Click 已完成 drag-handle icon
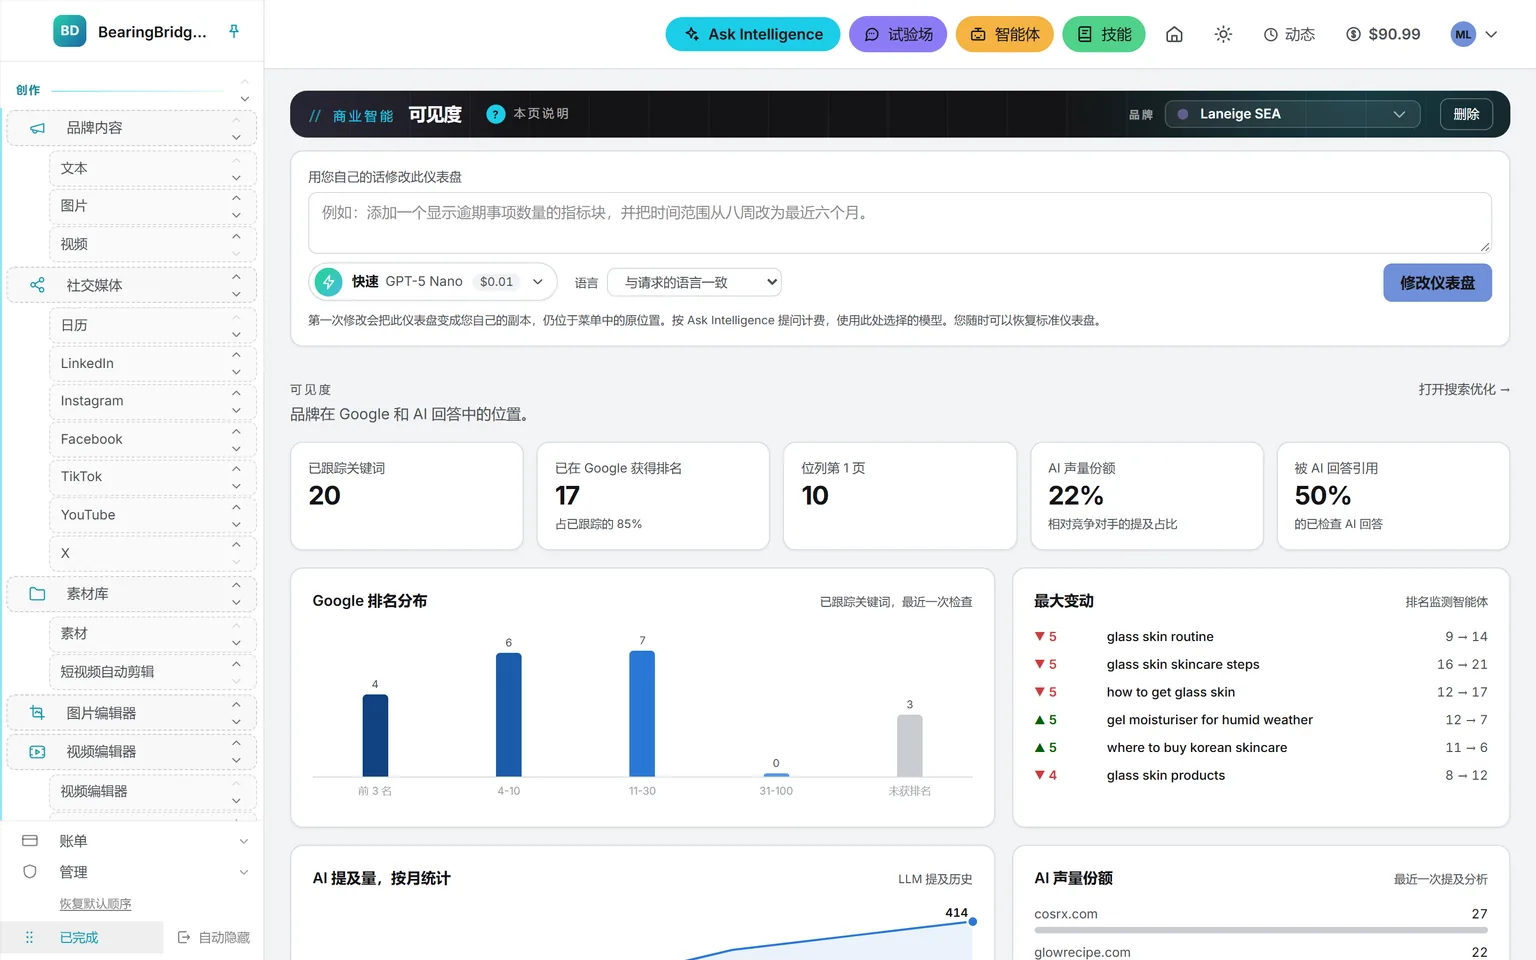1536x960 pixels. (x=29, y=938)
